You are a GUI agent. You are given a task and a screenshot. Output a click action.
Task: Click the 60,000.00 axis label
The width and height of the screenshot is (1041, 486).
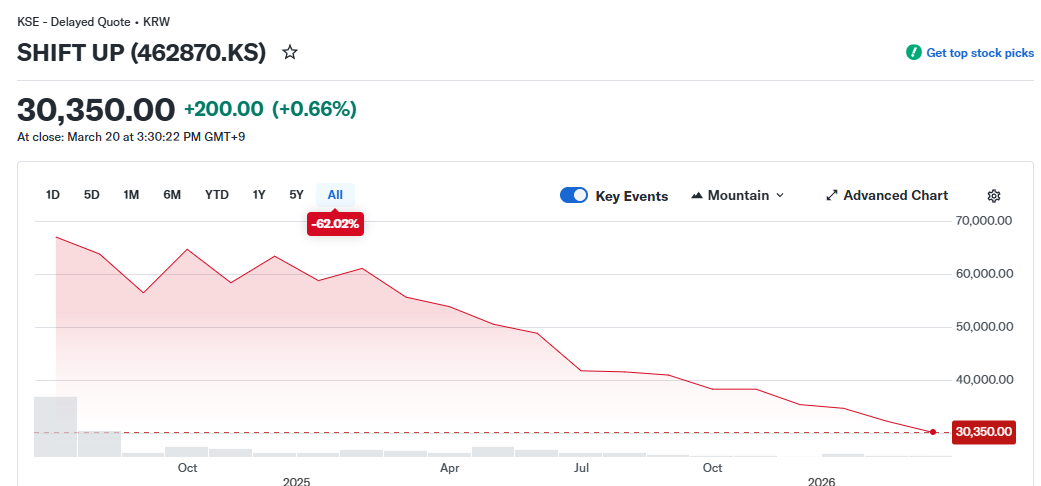click(984, 274)
